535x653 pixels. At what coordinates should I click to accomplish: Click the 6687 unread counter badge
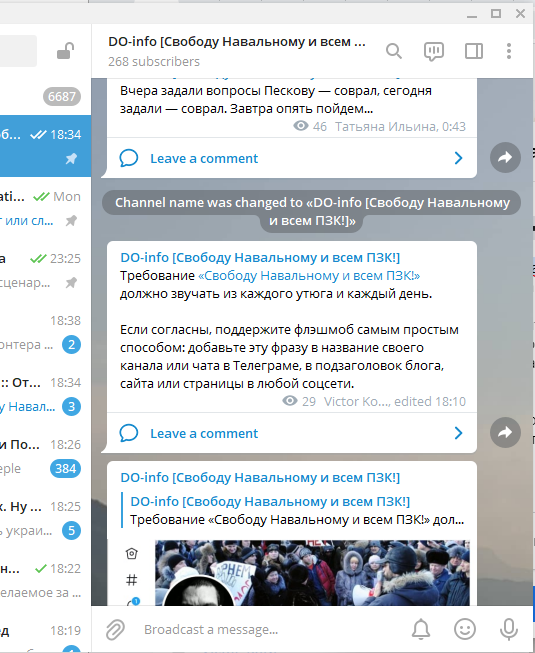(x=62, y=97)
